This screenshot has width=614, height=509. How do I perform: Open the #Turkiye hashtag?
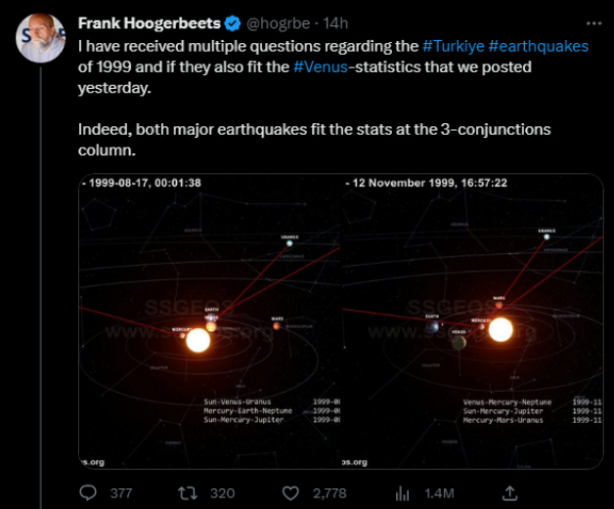pos(453,46)
